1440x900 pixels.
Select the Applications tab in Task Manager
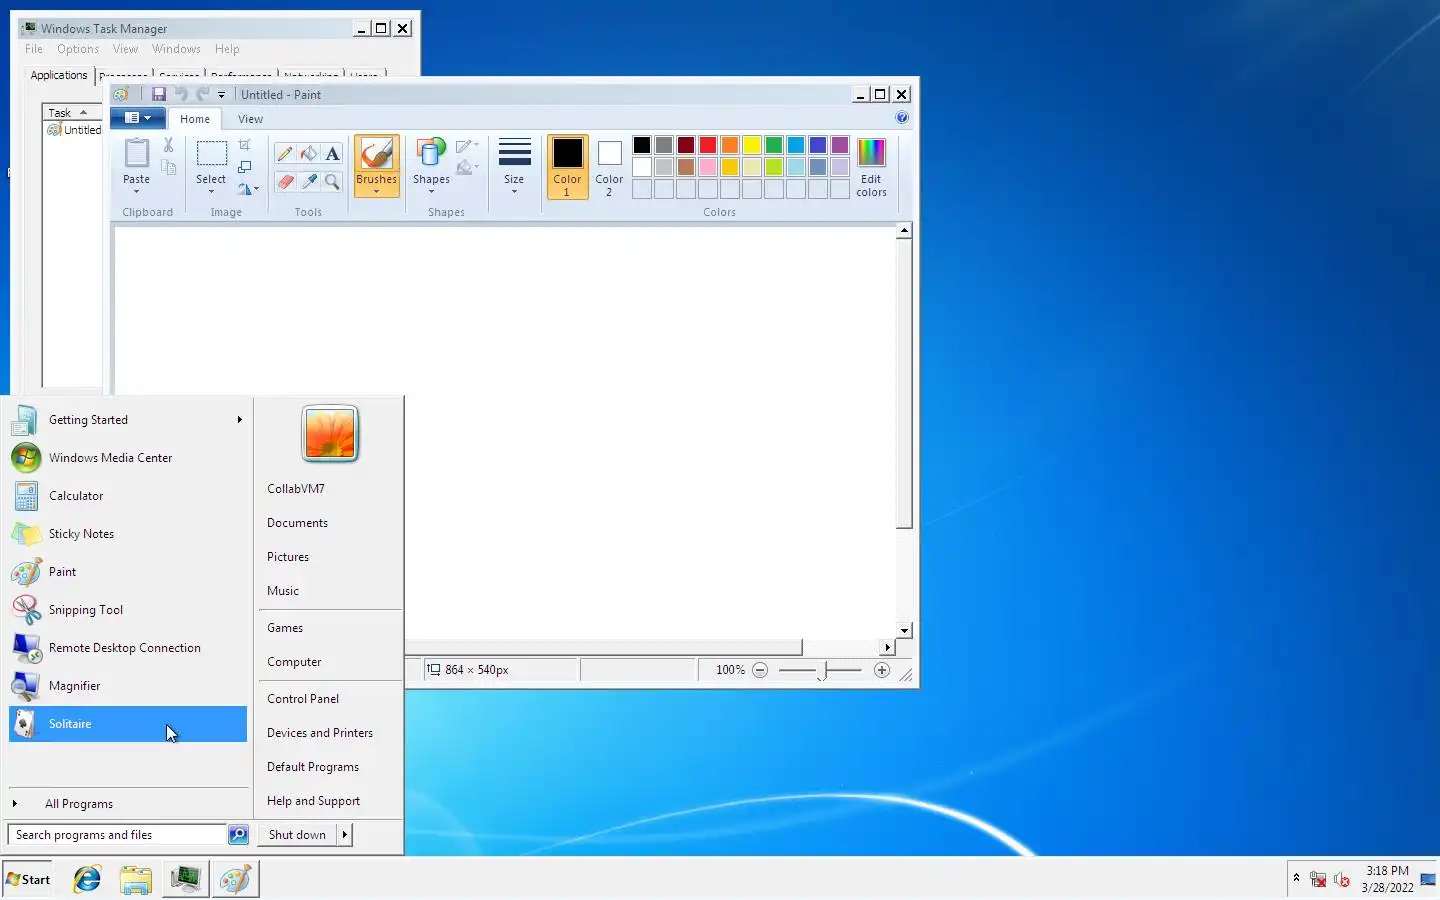pyautogui.click(x=59, y=75)
